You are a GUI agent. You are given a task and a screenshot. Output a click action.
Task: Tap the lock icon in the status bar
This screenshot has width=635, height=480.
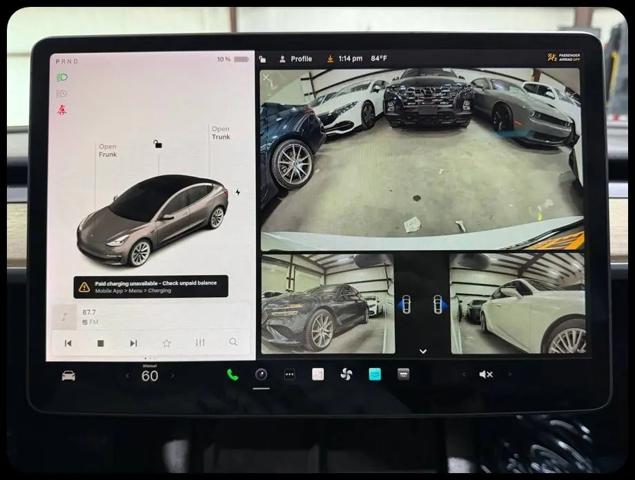pyautogui.click(x=263, y=59)
